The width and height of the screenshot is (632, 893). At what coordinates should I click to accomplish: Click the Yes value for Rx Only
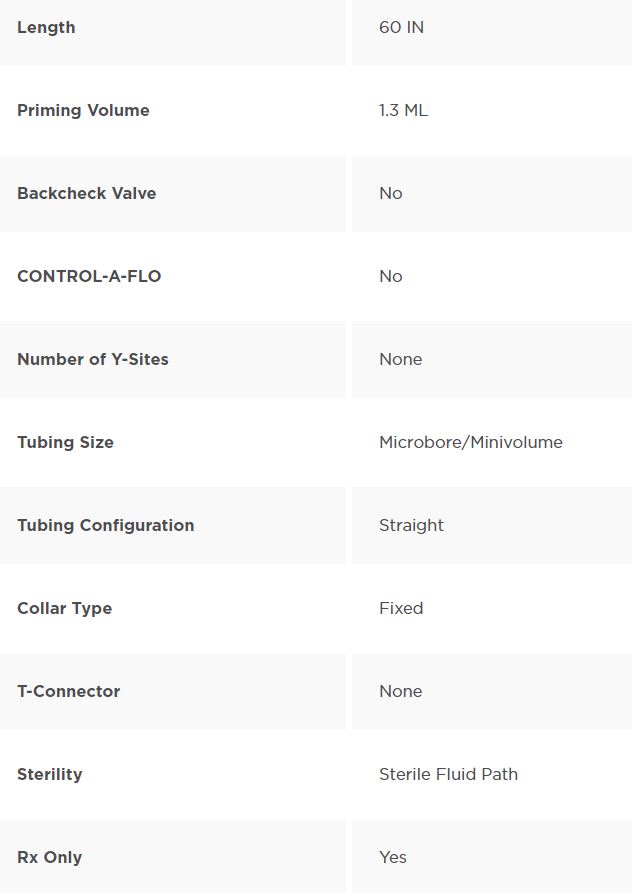(x=393, y=858)
